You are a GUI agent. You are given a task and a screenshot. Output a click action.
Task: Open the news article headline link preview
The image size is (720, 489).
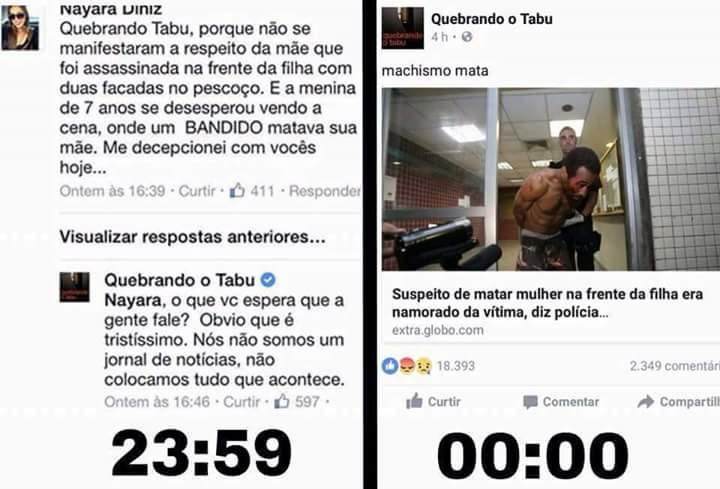547,303
